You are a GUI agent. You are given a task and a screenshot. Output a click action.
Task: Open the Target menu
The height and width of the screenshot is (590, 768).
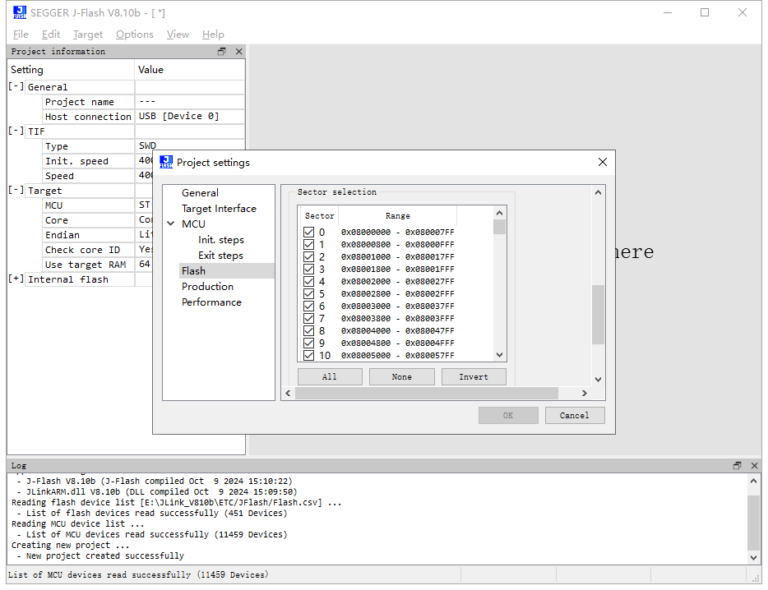click(x=87, y=34)
